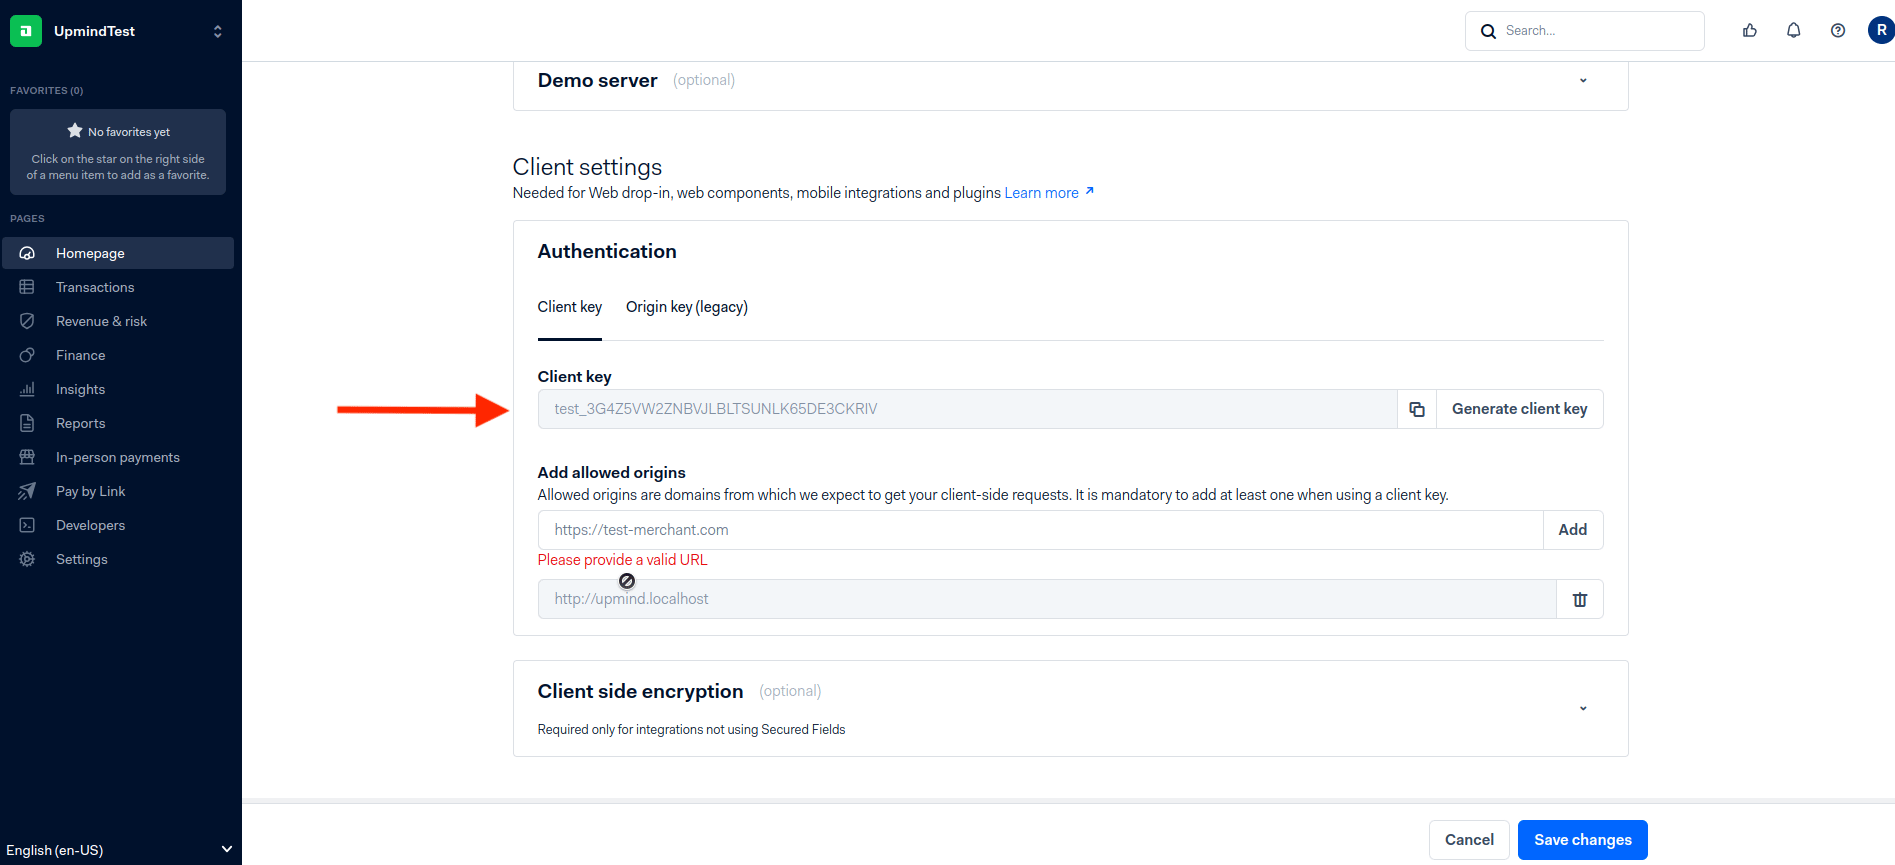Click the Add origin button
1895x865 pixels.
(x=1573, y=530)
